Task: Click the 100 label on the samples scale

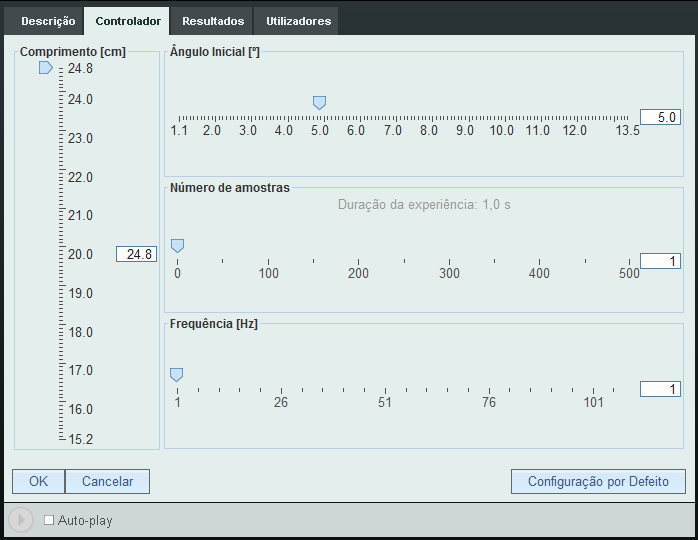Action: pos(268,273)
